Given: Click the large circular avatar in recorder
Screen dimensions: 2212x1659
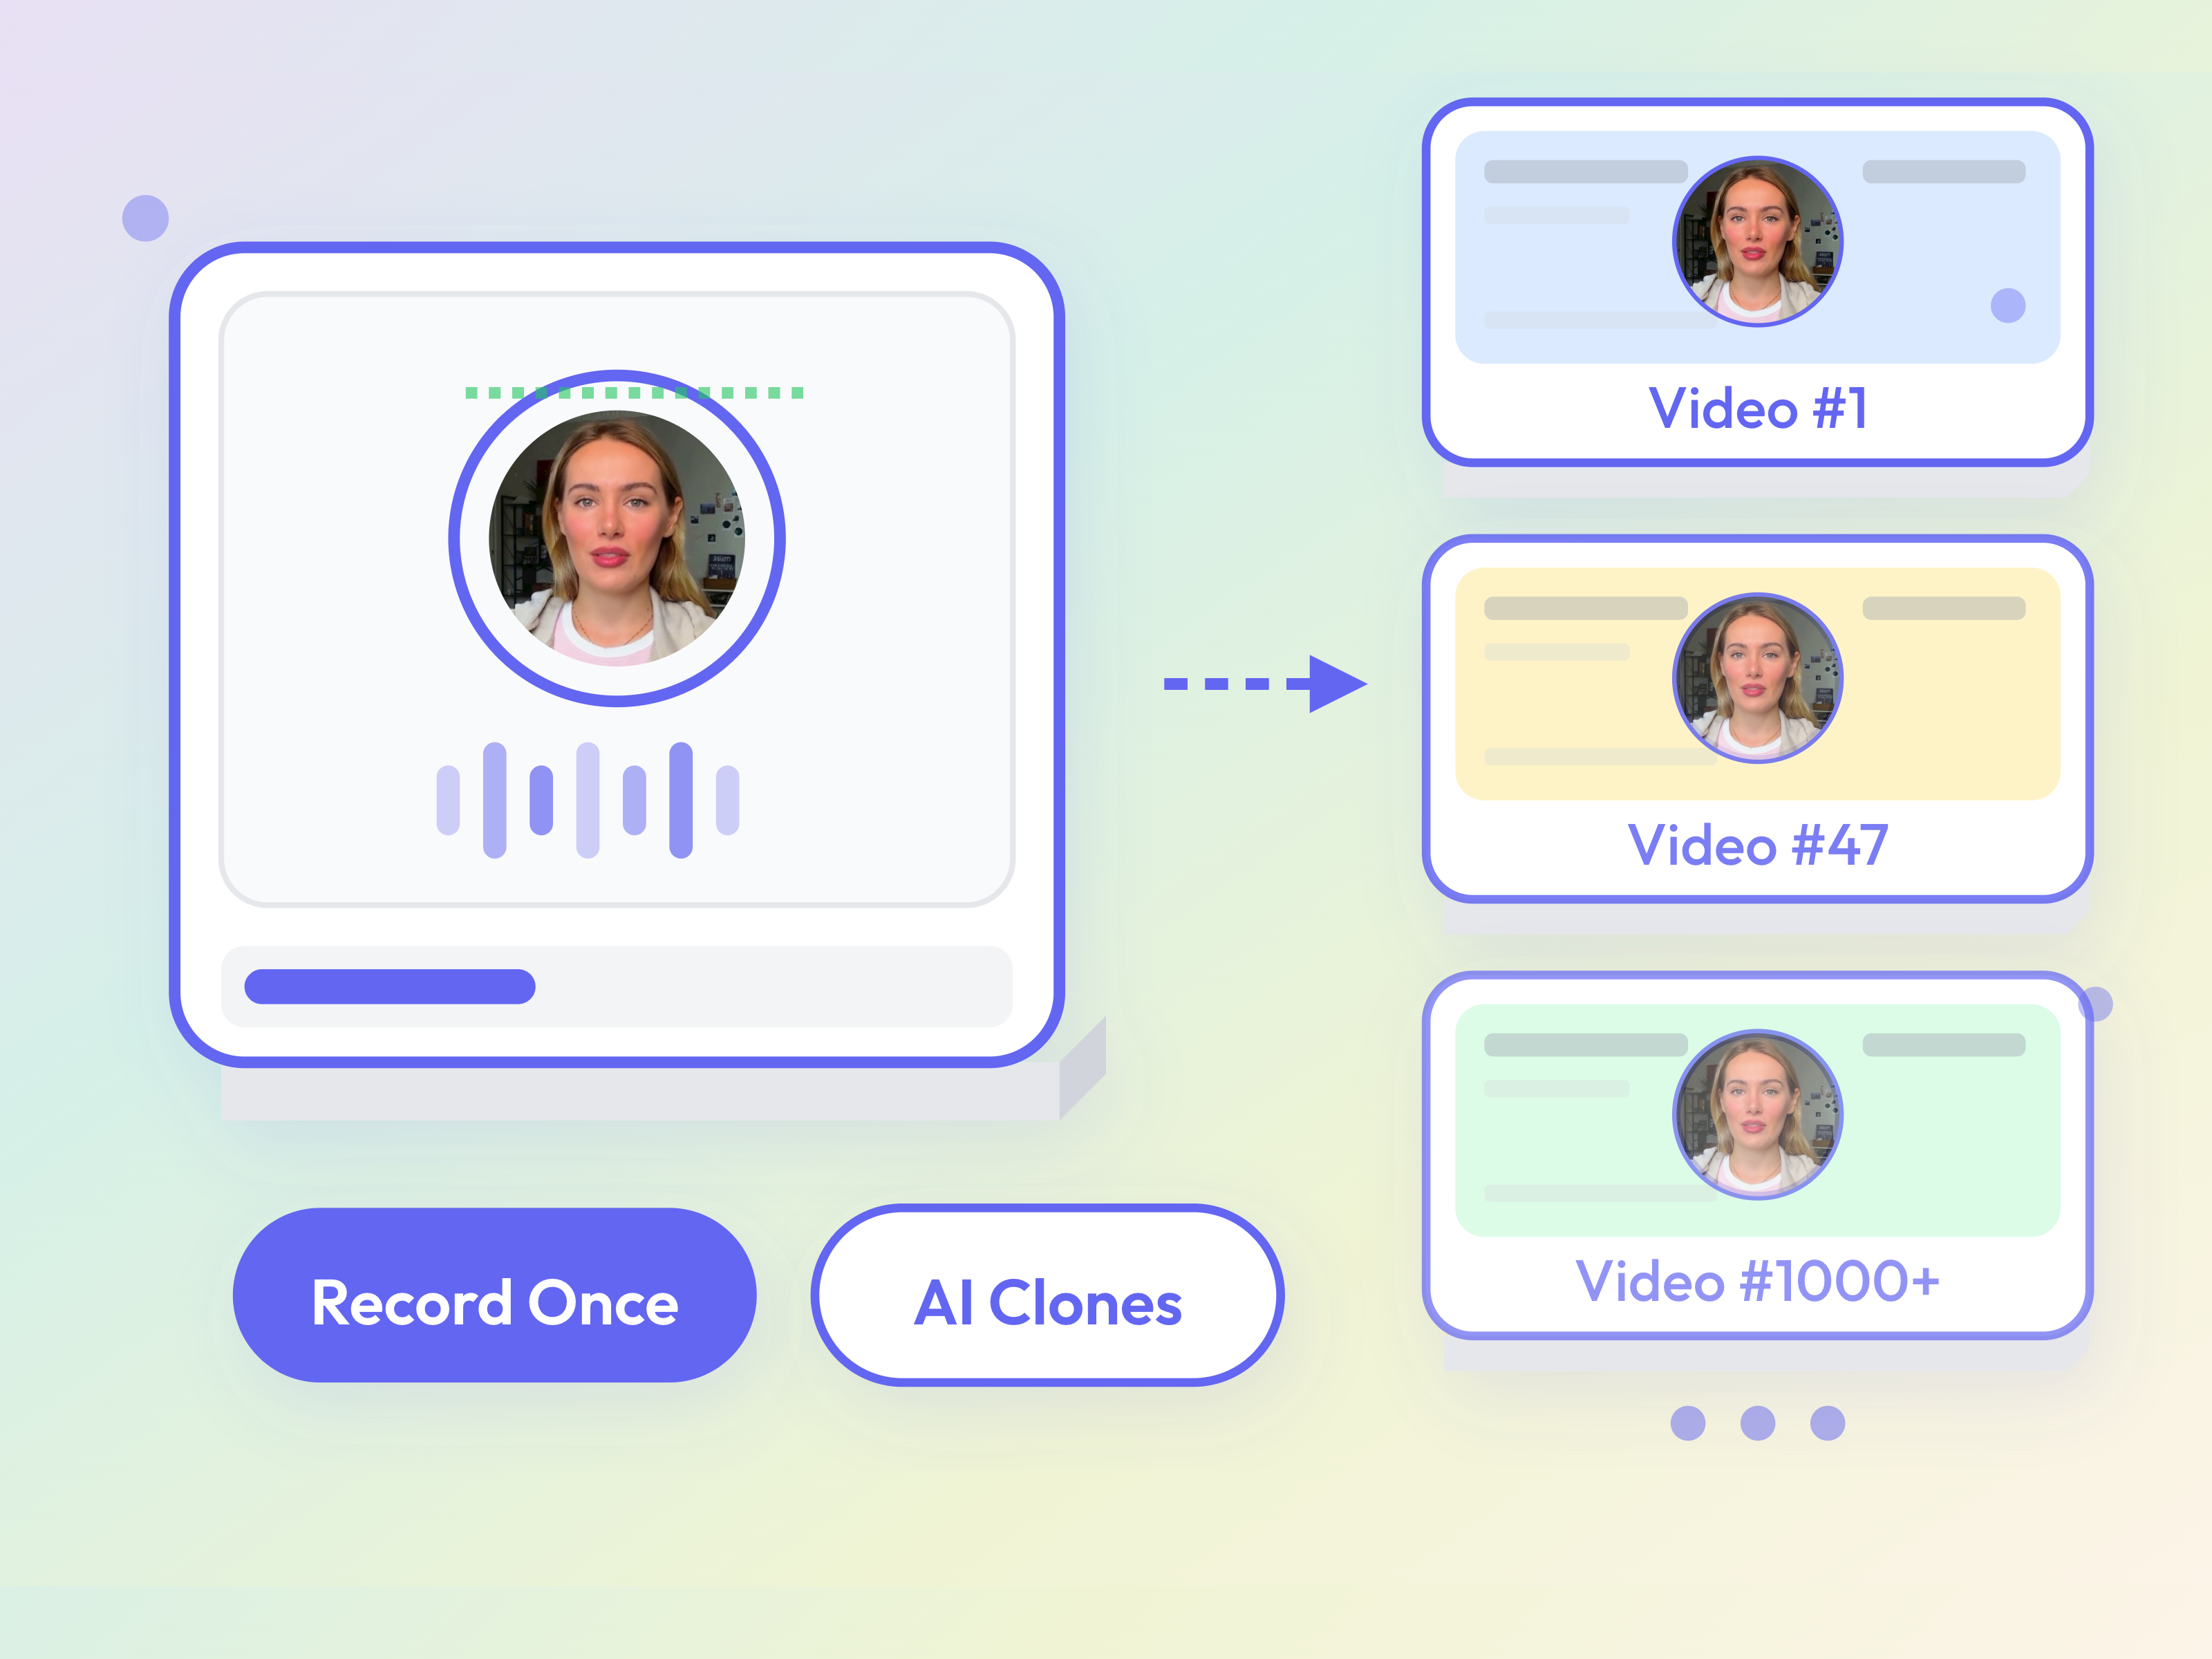Looking at the screenshot, I should click(616, 539).
